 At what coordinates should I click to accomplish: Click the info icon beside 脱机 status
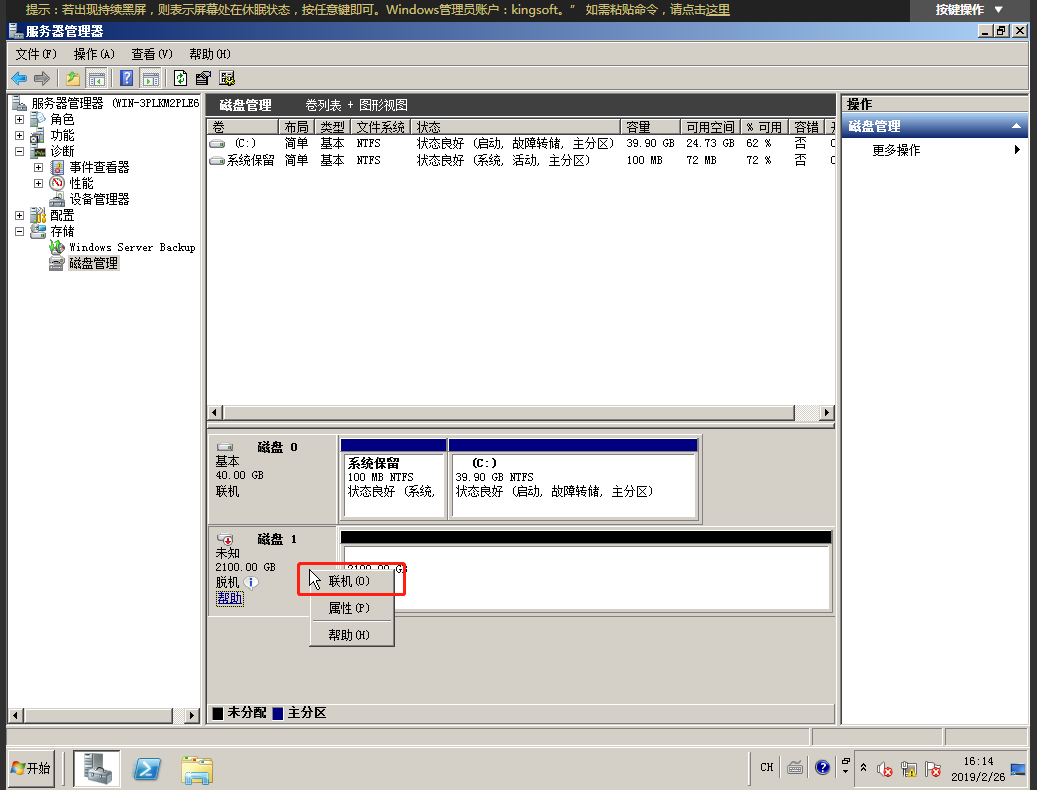(252, 582)
